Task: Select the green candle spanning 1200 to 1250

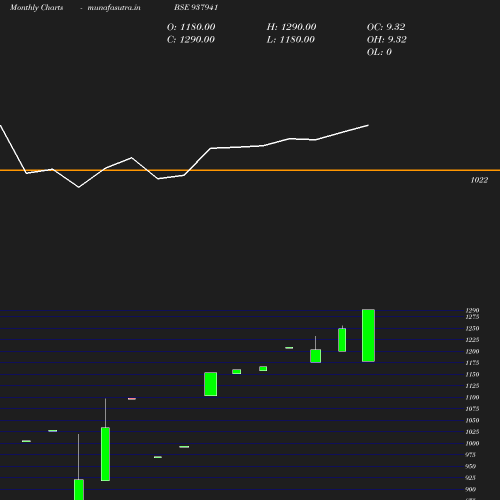Action: (x=342, y=340)
